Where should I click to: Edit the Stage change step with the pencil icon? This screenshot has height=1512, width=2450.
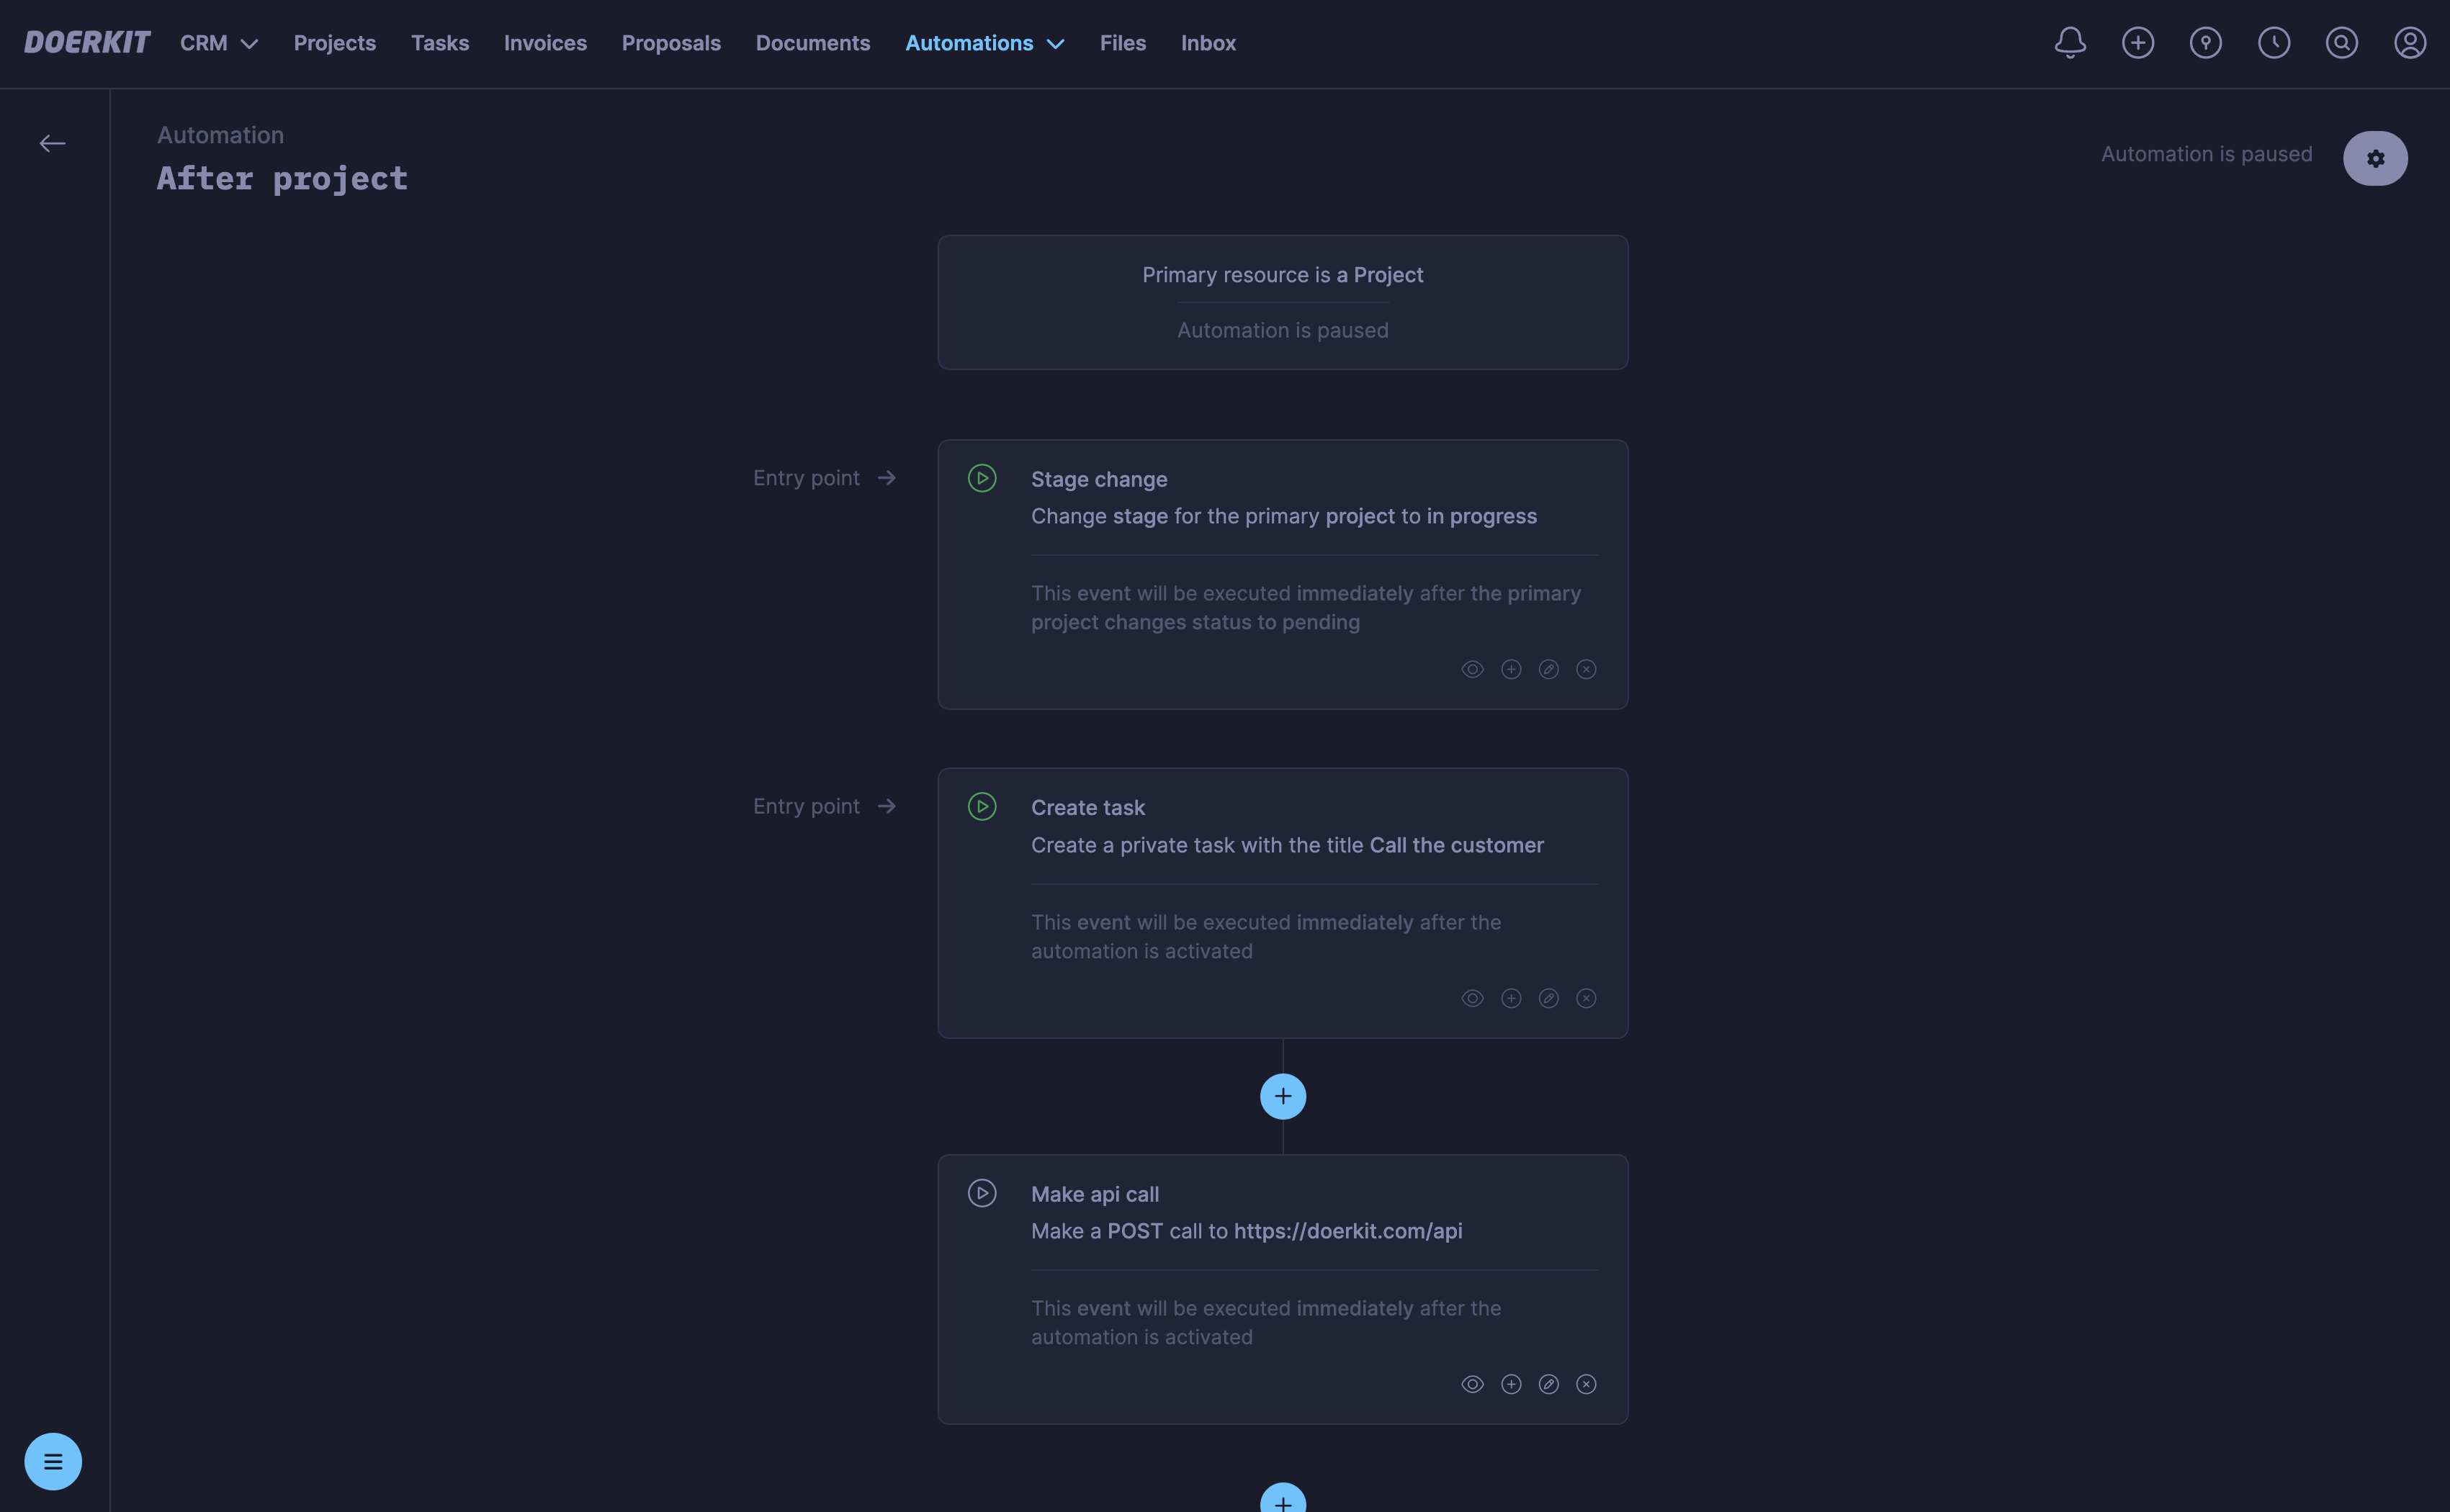[x=1550, y=669]
